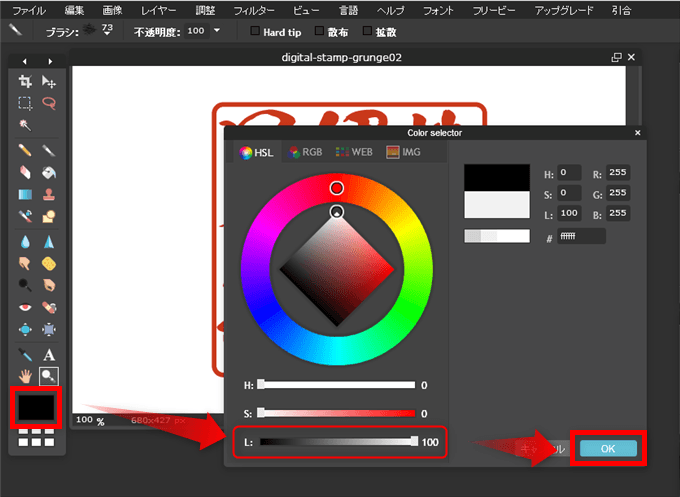680x497 pixels.
Task: Open the brush preset picker dropdown
Action: tap(107, 30)
